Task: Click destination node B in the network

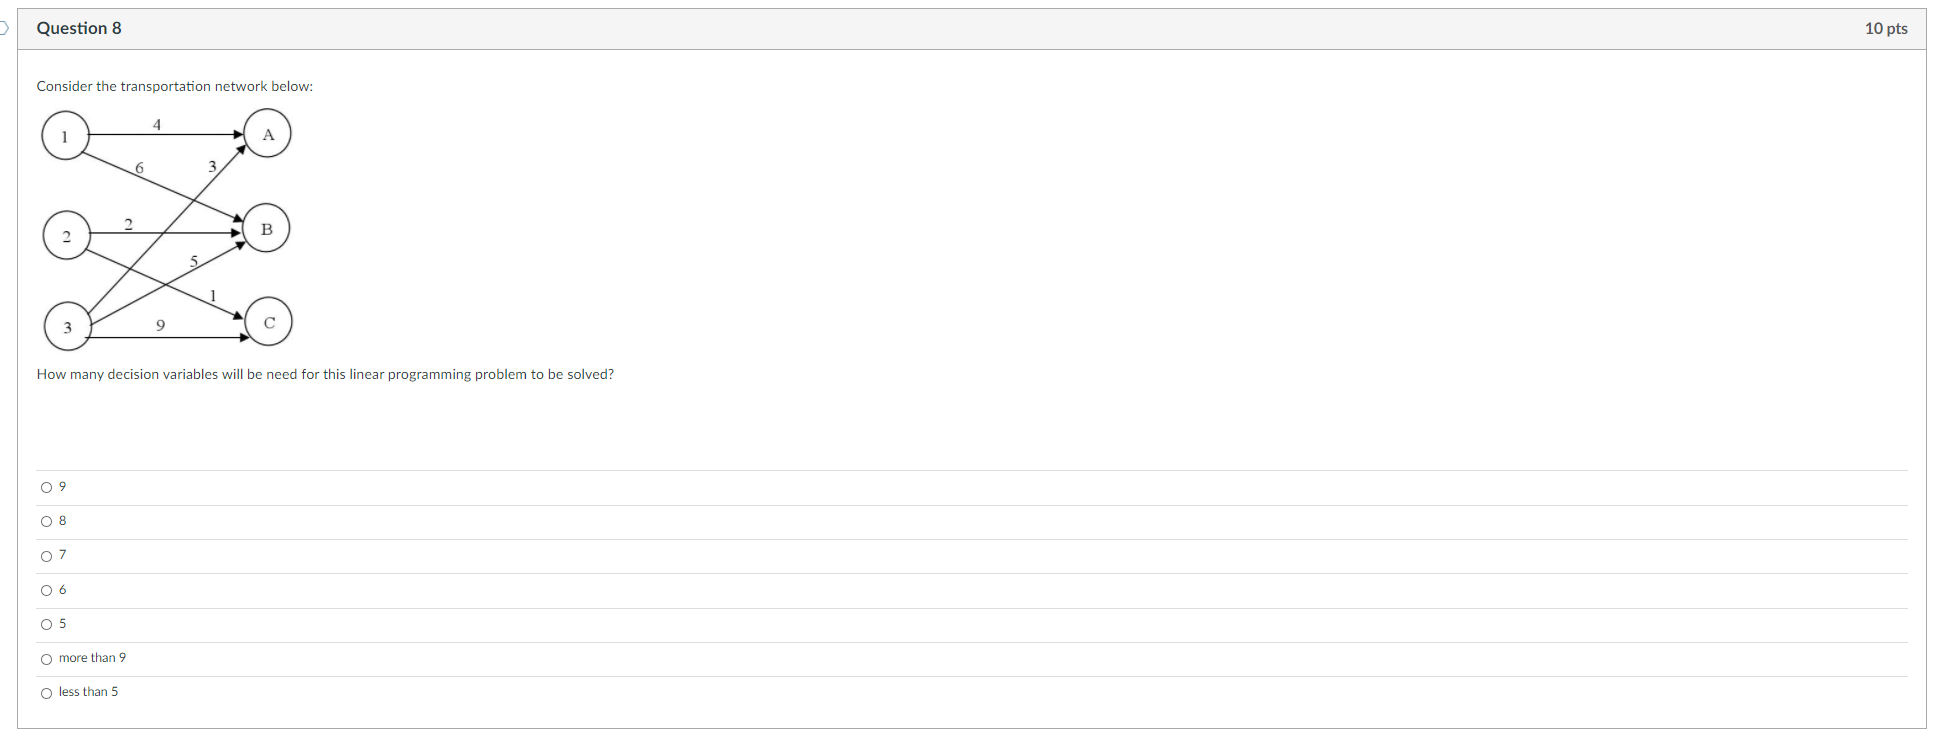Action: [x=266, y=228]
